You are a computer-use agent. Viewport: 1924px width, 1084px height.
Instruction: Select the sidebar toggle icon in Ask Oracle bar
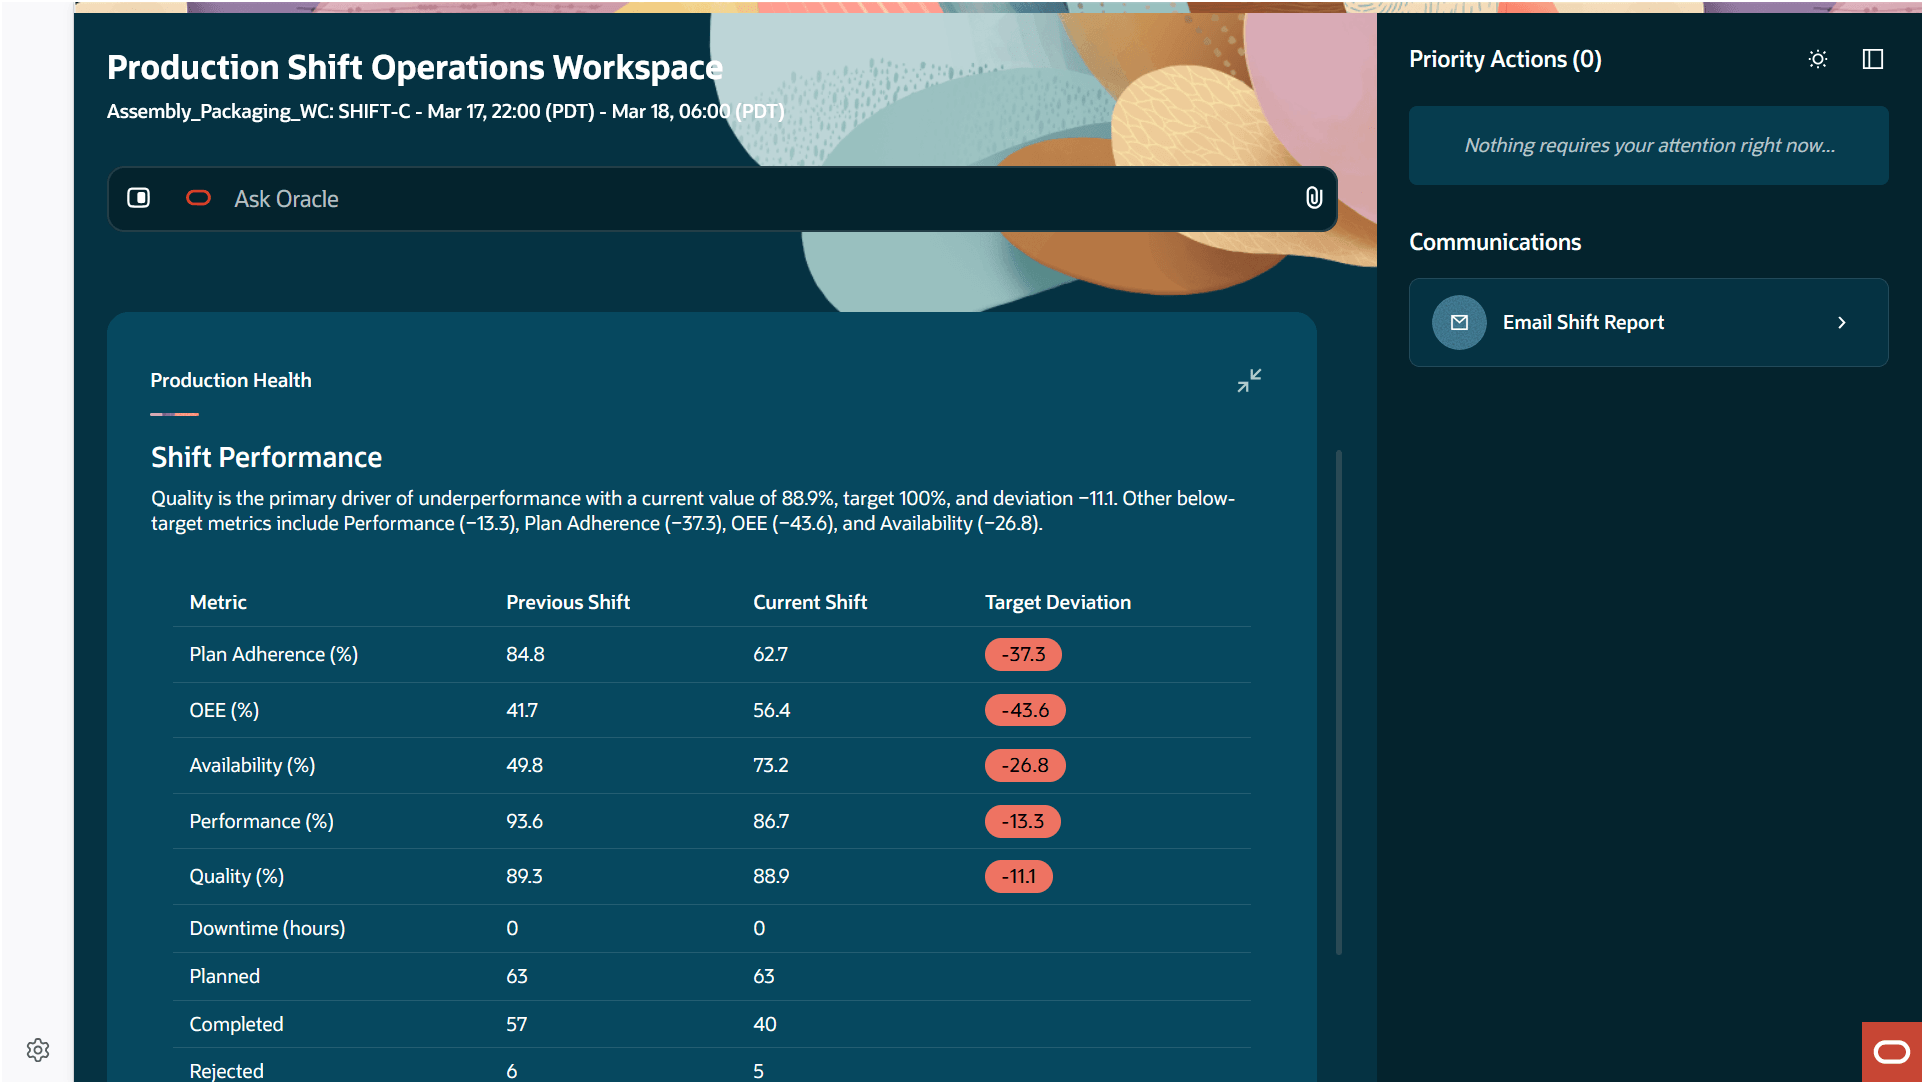click(139, 198)
